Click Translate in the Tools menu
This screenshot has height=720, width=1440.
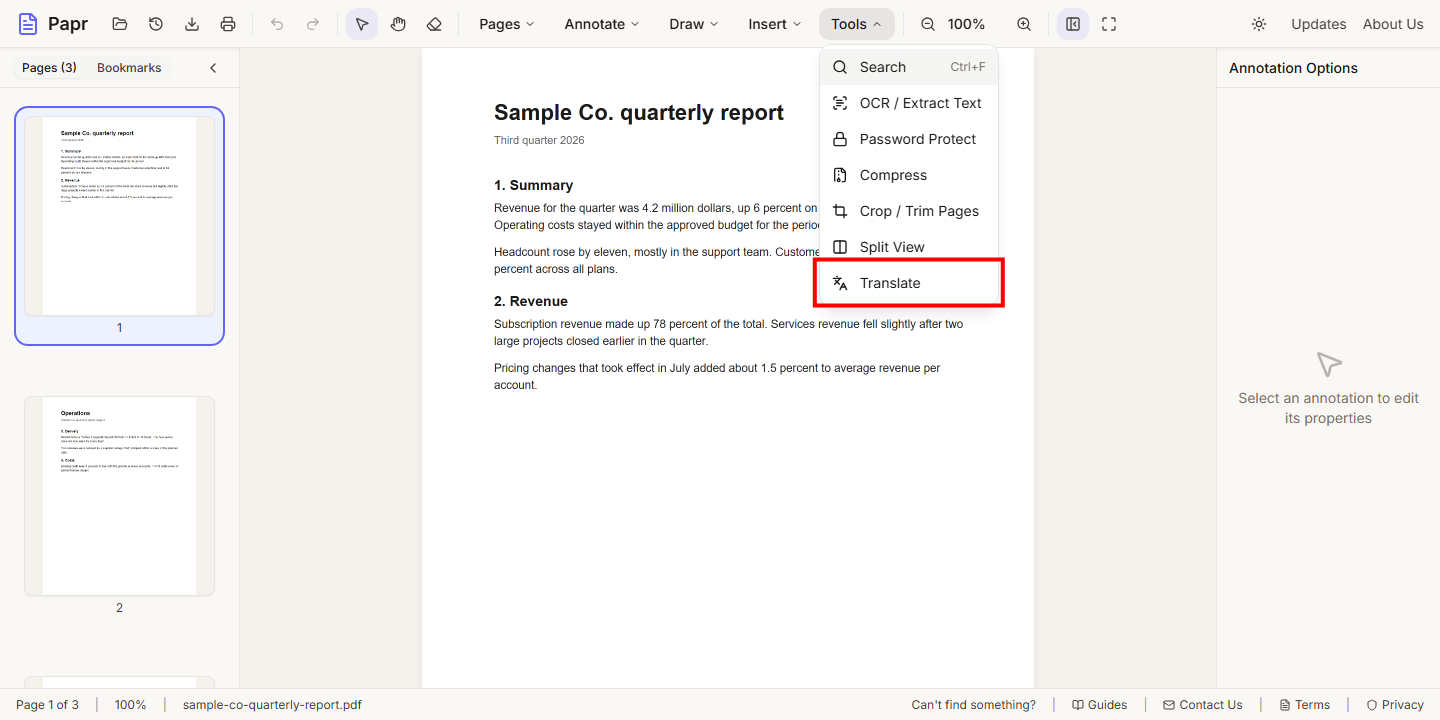[x=909, y=283]
